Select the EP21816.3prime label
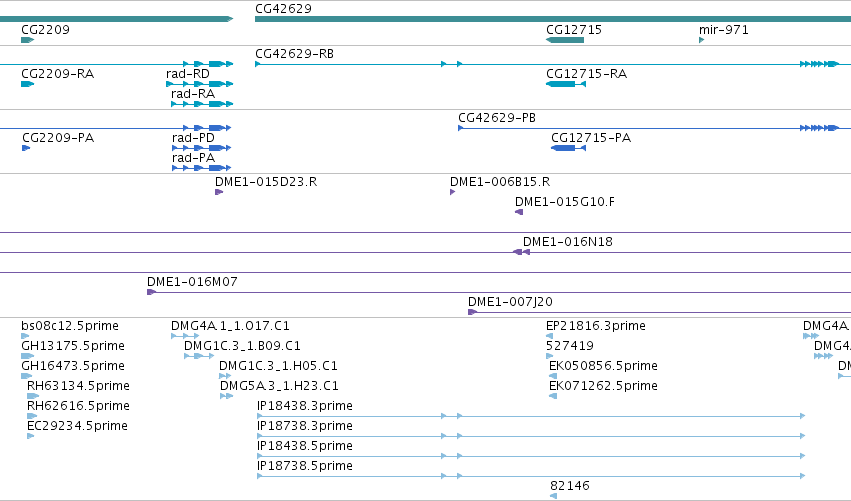Image resolution: width=851 pixels, height=501 pixels. tap(596, 326)
